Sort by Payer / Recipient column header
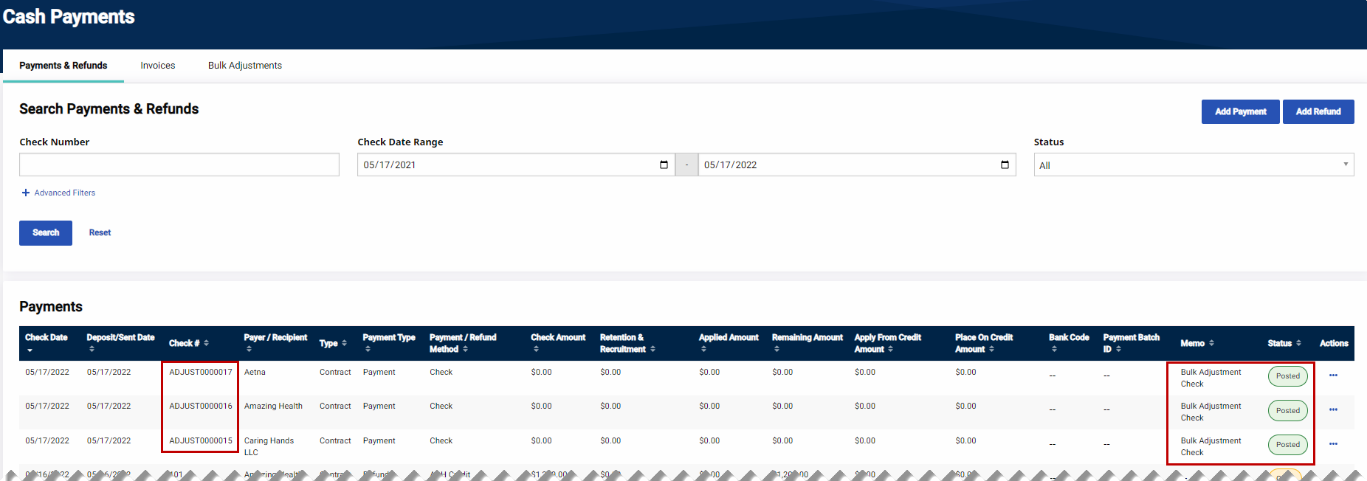This screenshot has height=481, width=1367. point(275,338)
